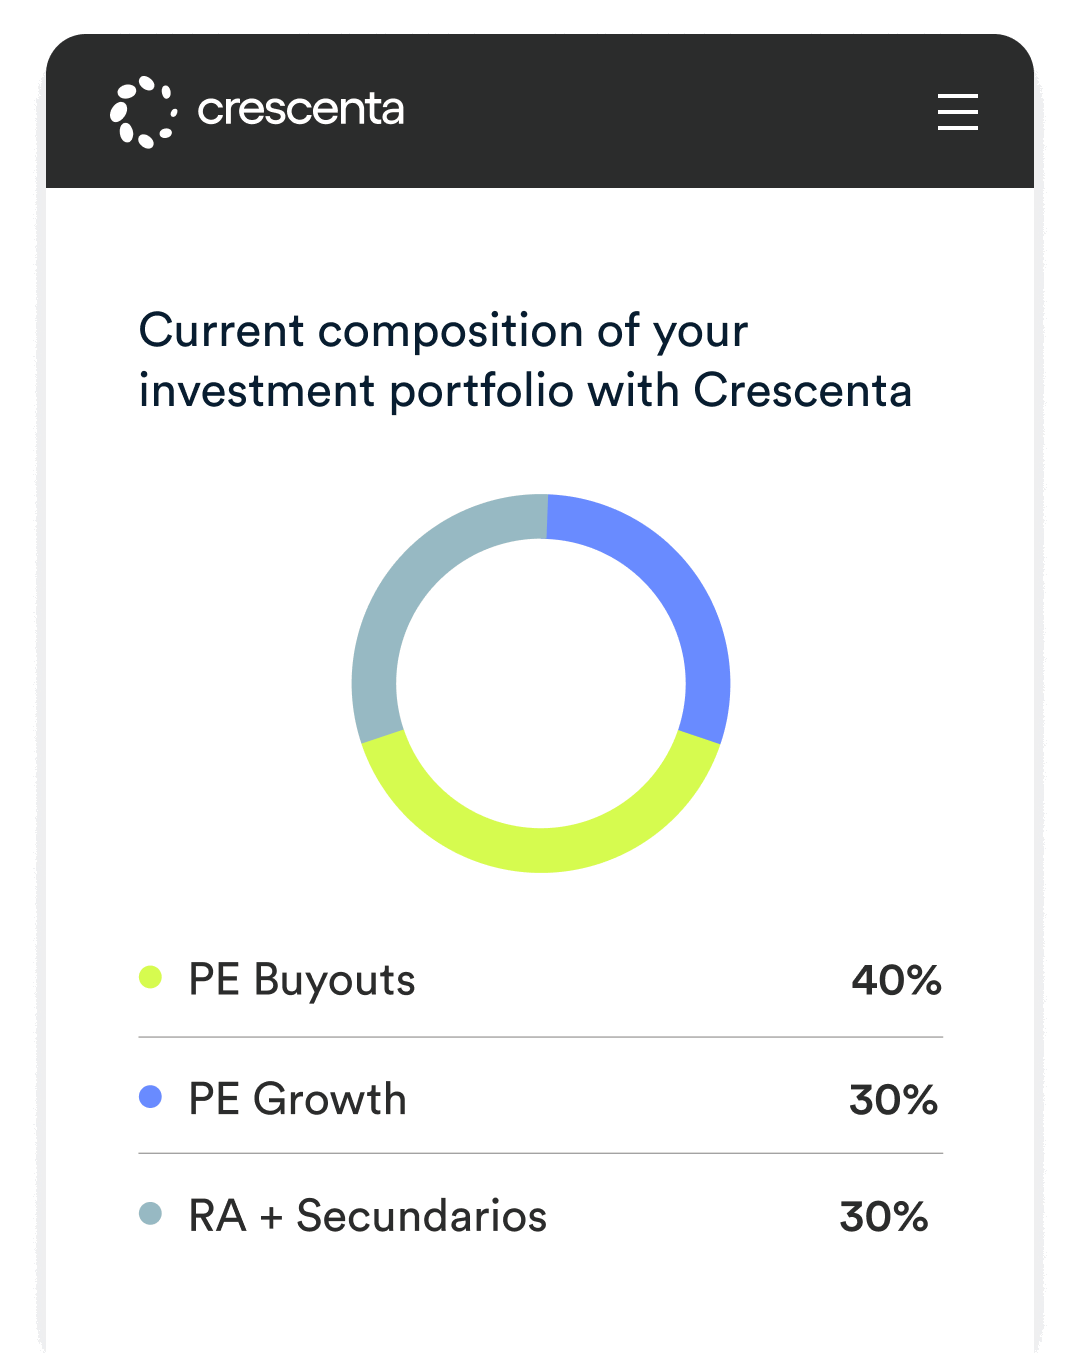Click the 30% value for PE Growth
1078x1354 pixels.
click(x=893, y=1100)
